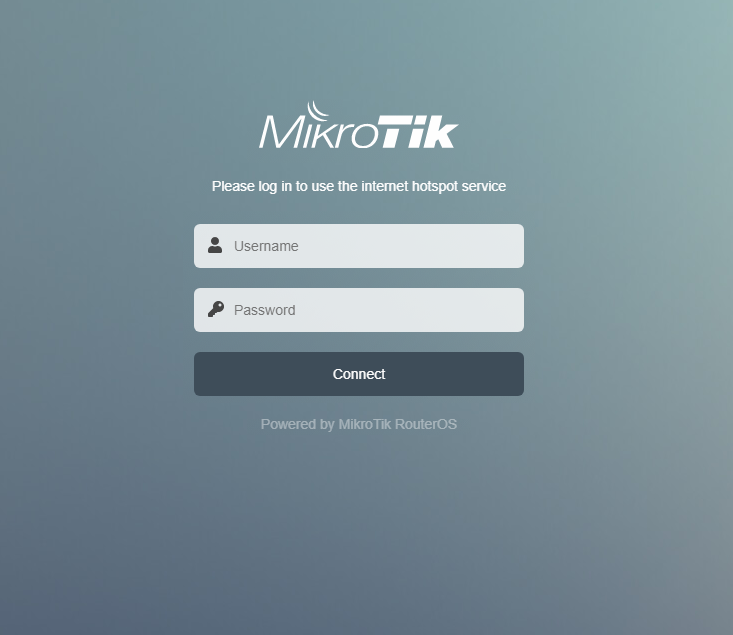This screenshot has width=733, height=635.
Task: Click the Connect button
Action: pos(359,374)
